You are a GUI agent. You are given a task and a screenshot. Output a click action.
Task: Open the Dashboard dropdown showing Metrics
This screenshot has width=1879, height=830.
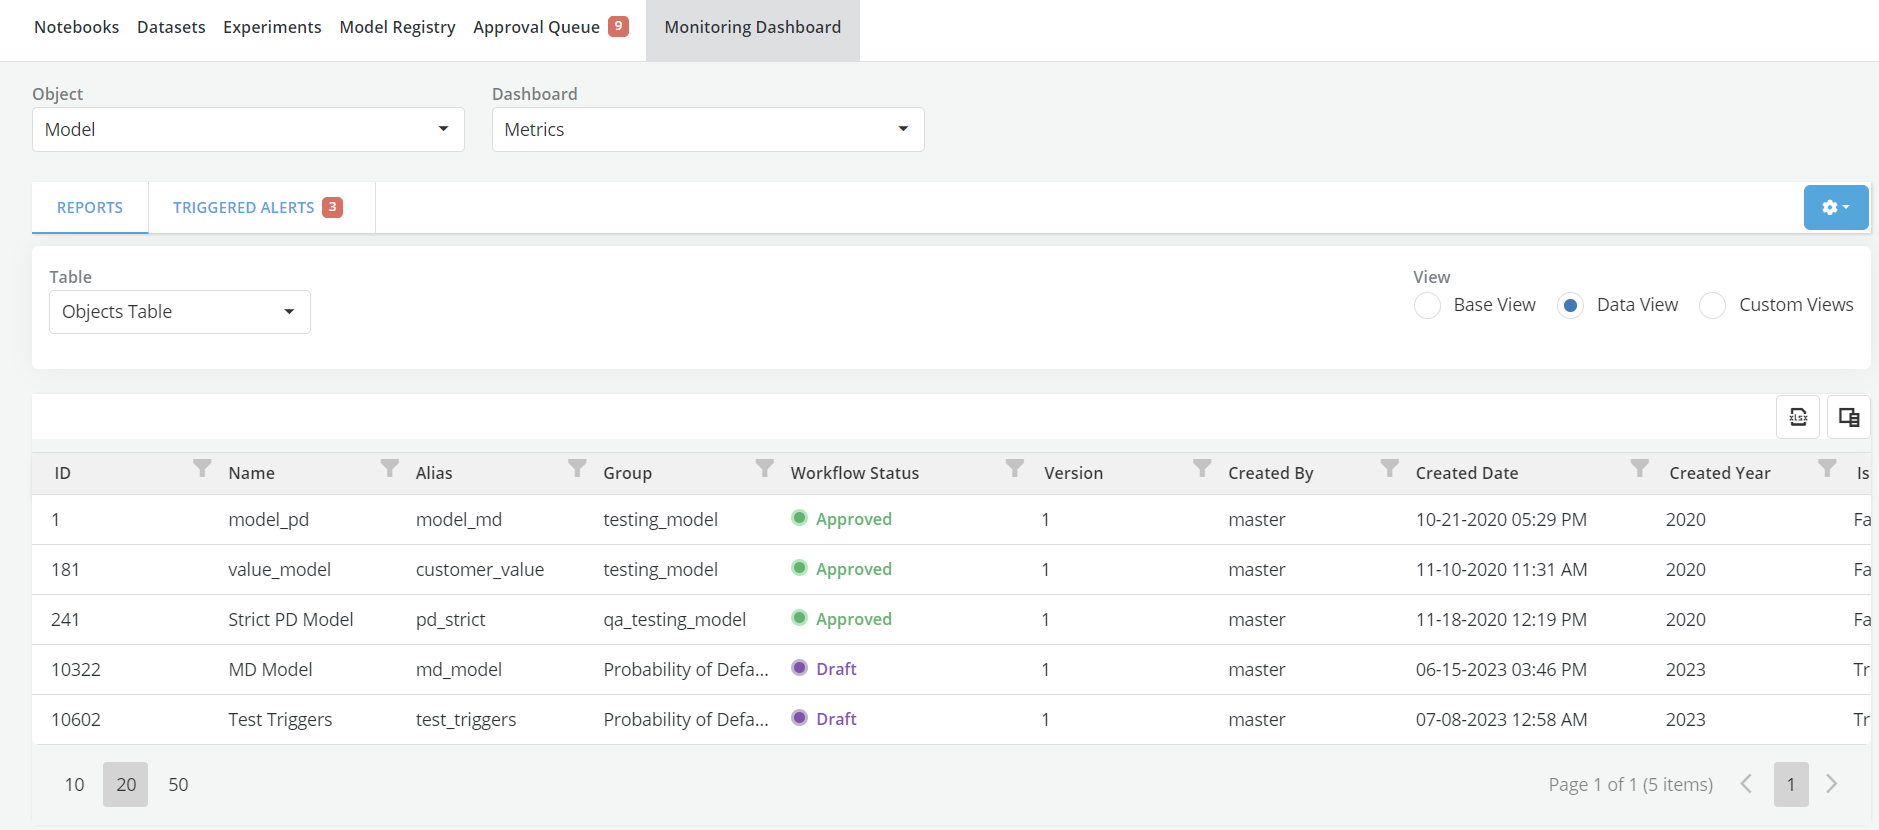pos(707,130)
